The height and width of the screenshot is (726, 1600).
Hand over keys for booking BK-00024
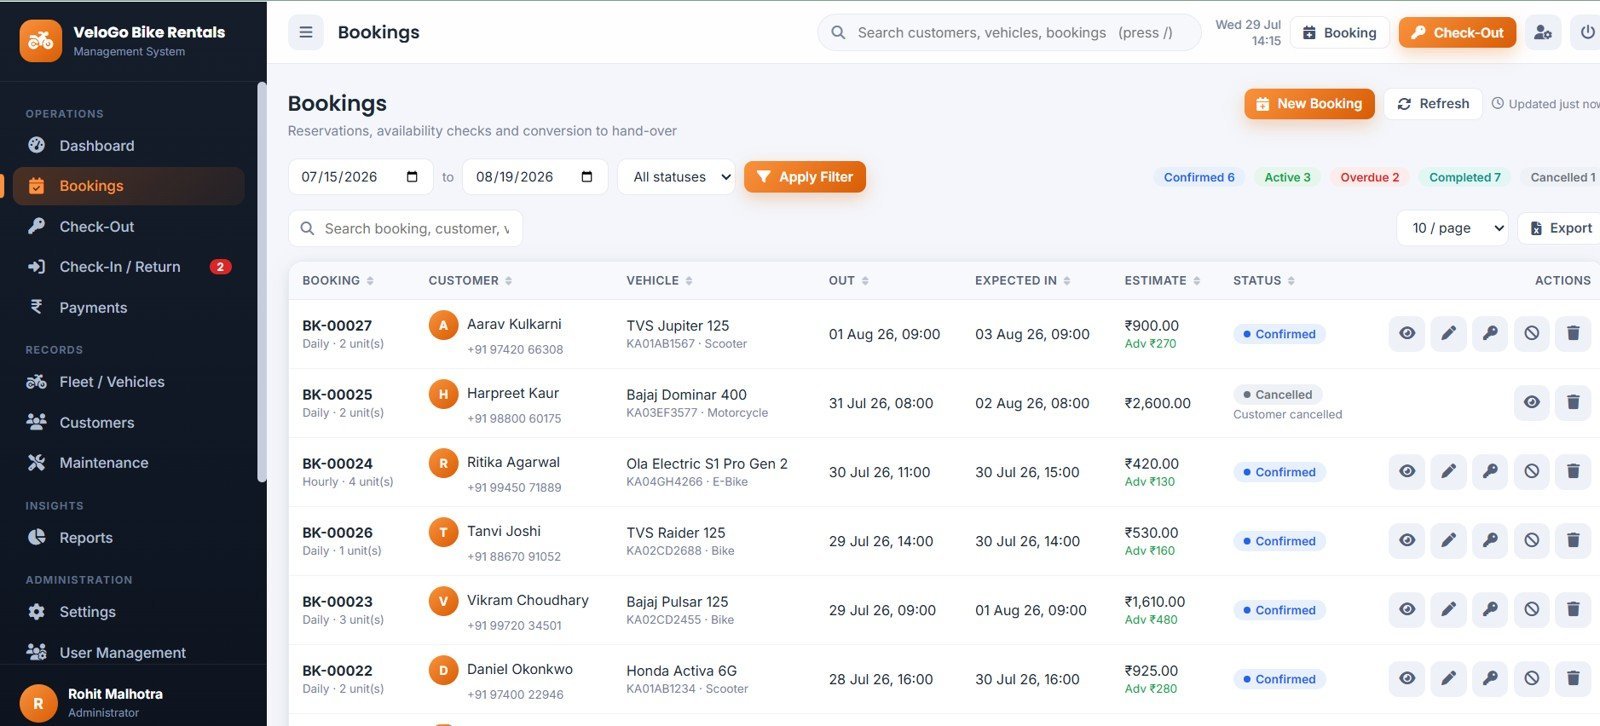point(1490,471)
